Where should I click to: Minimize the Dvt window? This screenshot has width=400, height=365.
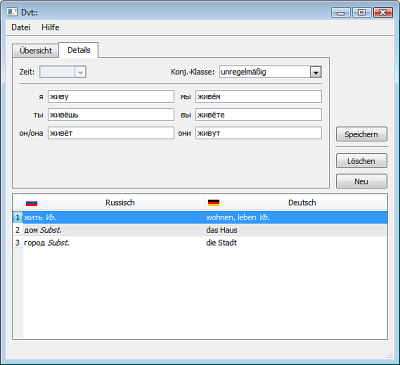341,13
